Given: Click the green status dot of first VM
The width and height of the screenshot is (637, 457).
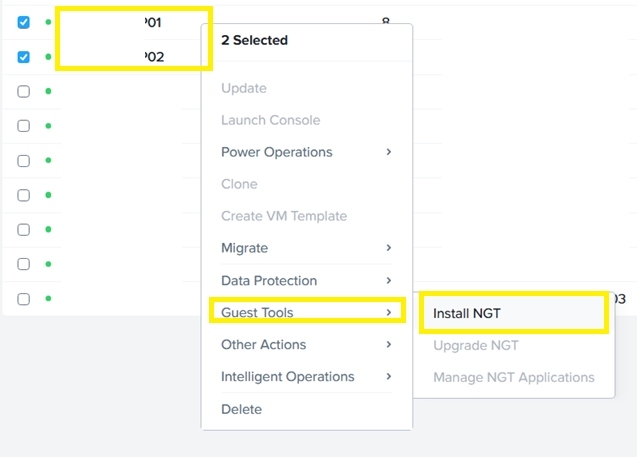Looking at the screenshot, I should (48, 22).
